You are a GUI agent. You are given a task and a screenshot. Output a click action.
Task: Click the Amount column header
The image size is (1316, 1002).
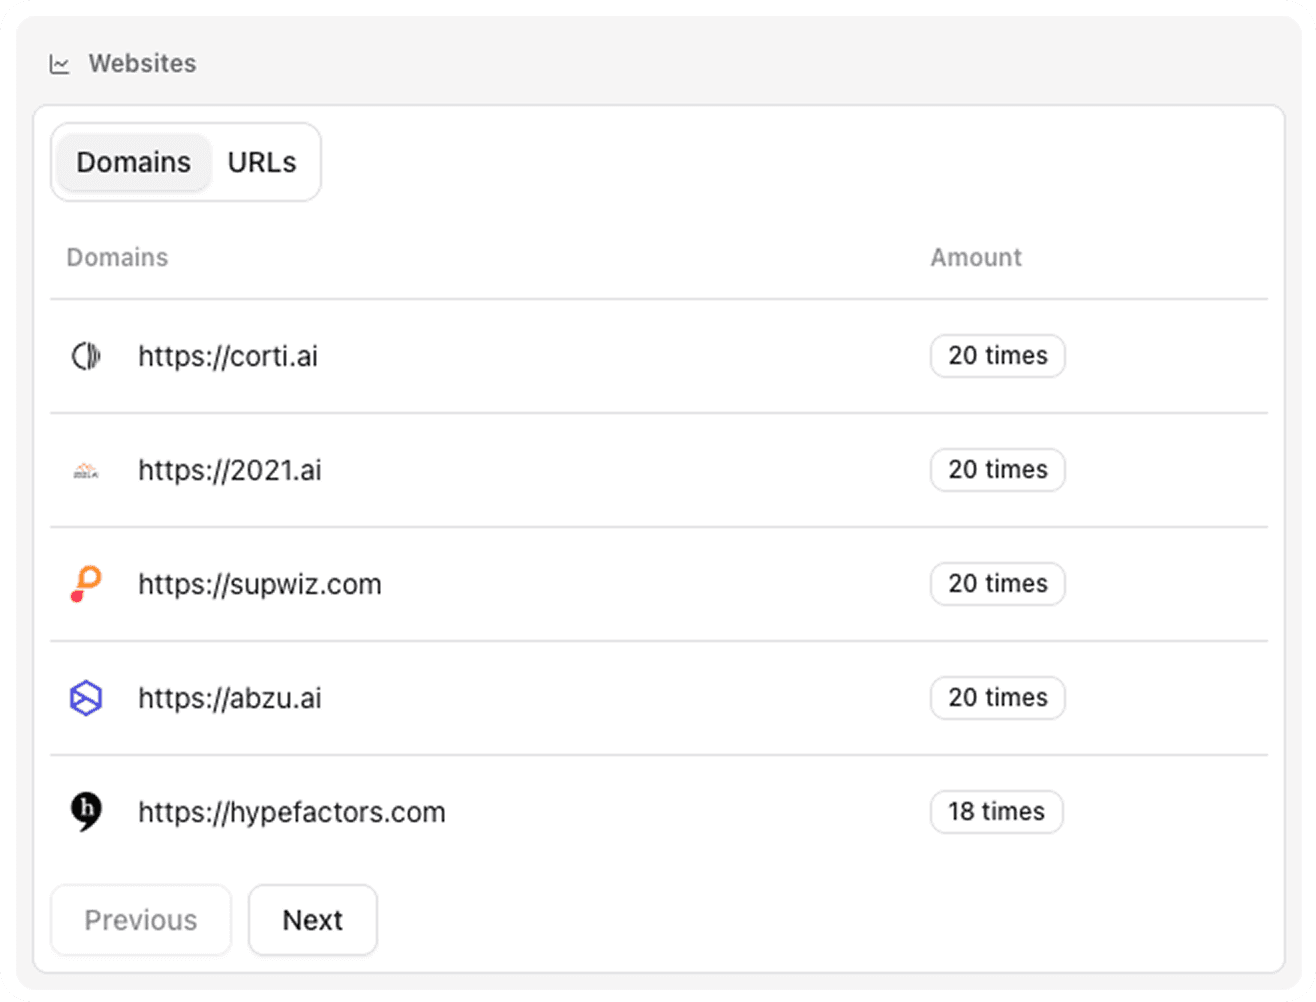976,258
